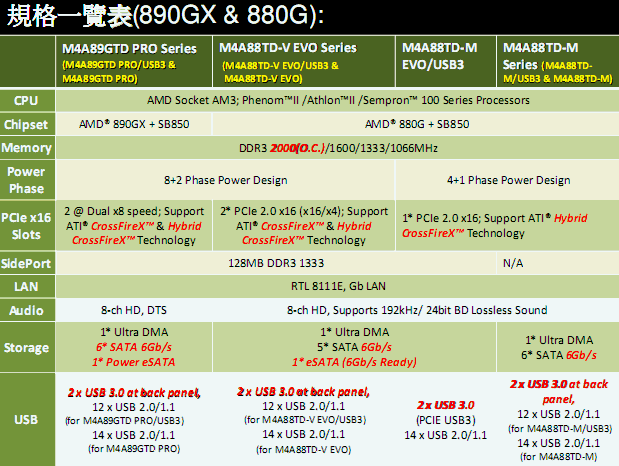Select the 'PCIe x16 Slots' row label
This screenshot has width=619, height=466.
coord(27,226)
